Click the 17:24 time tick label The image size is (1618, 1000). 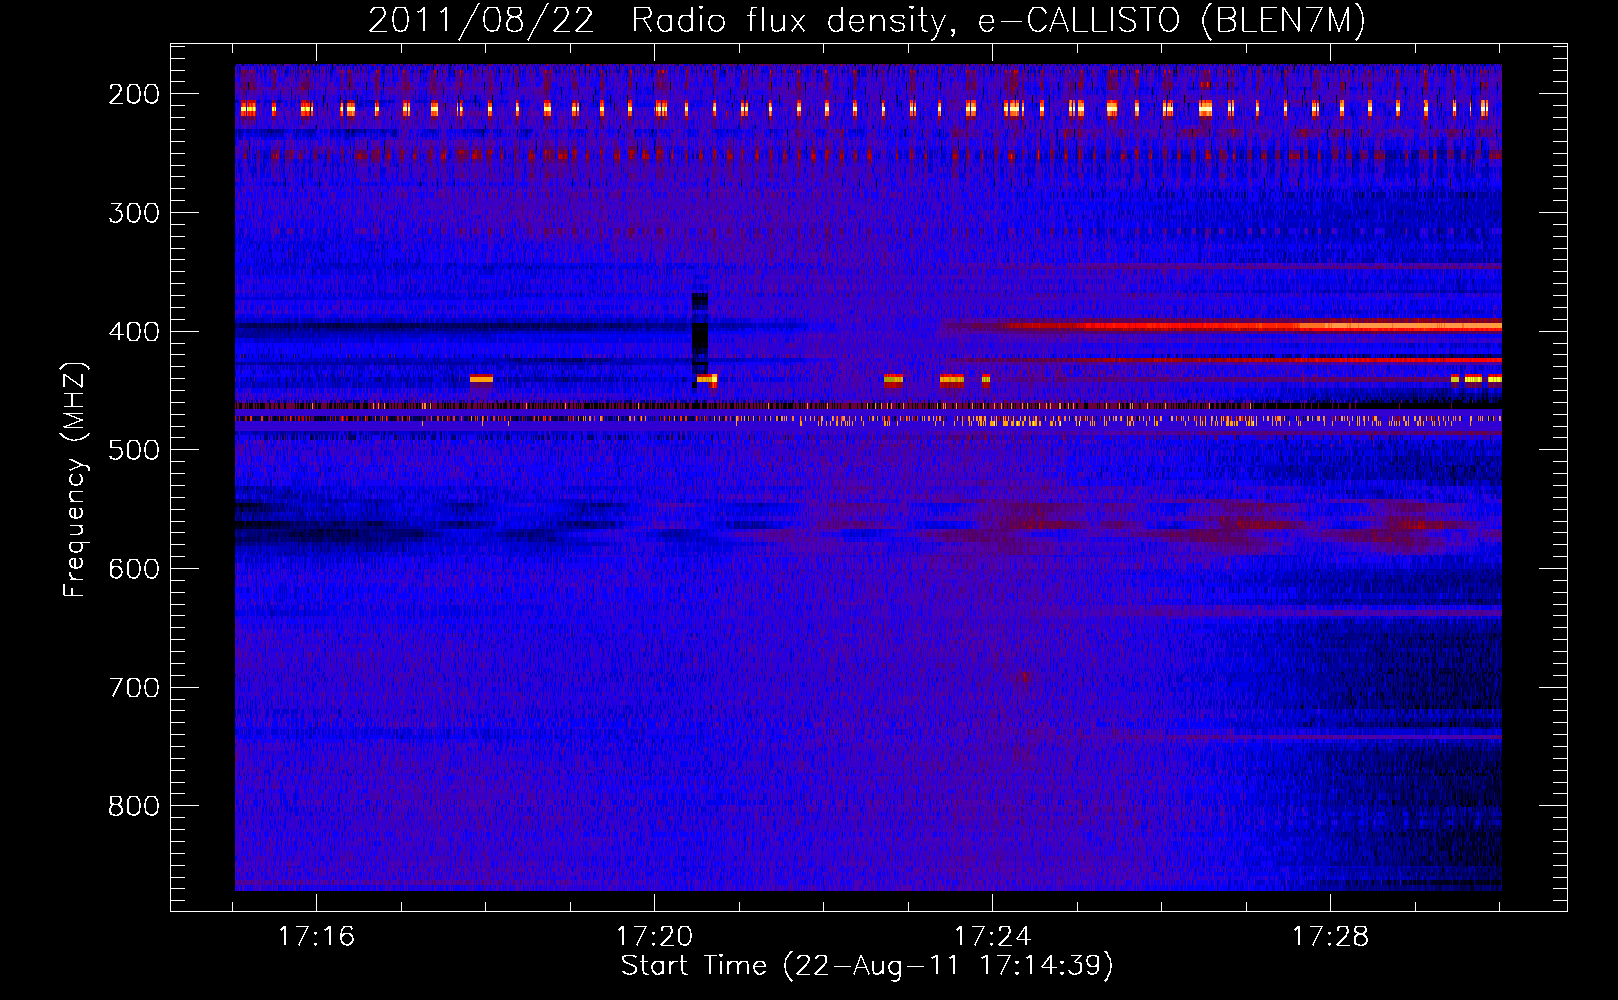992,937
